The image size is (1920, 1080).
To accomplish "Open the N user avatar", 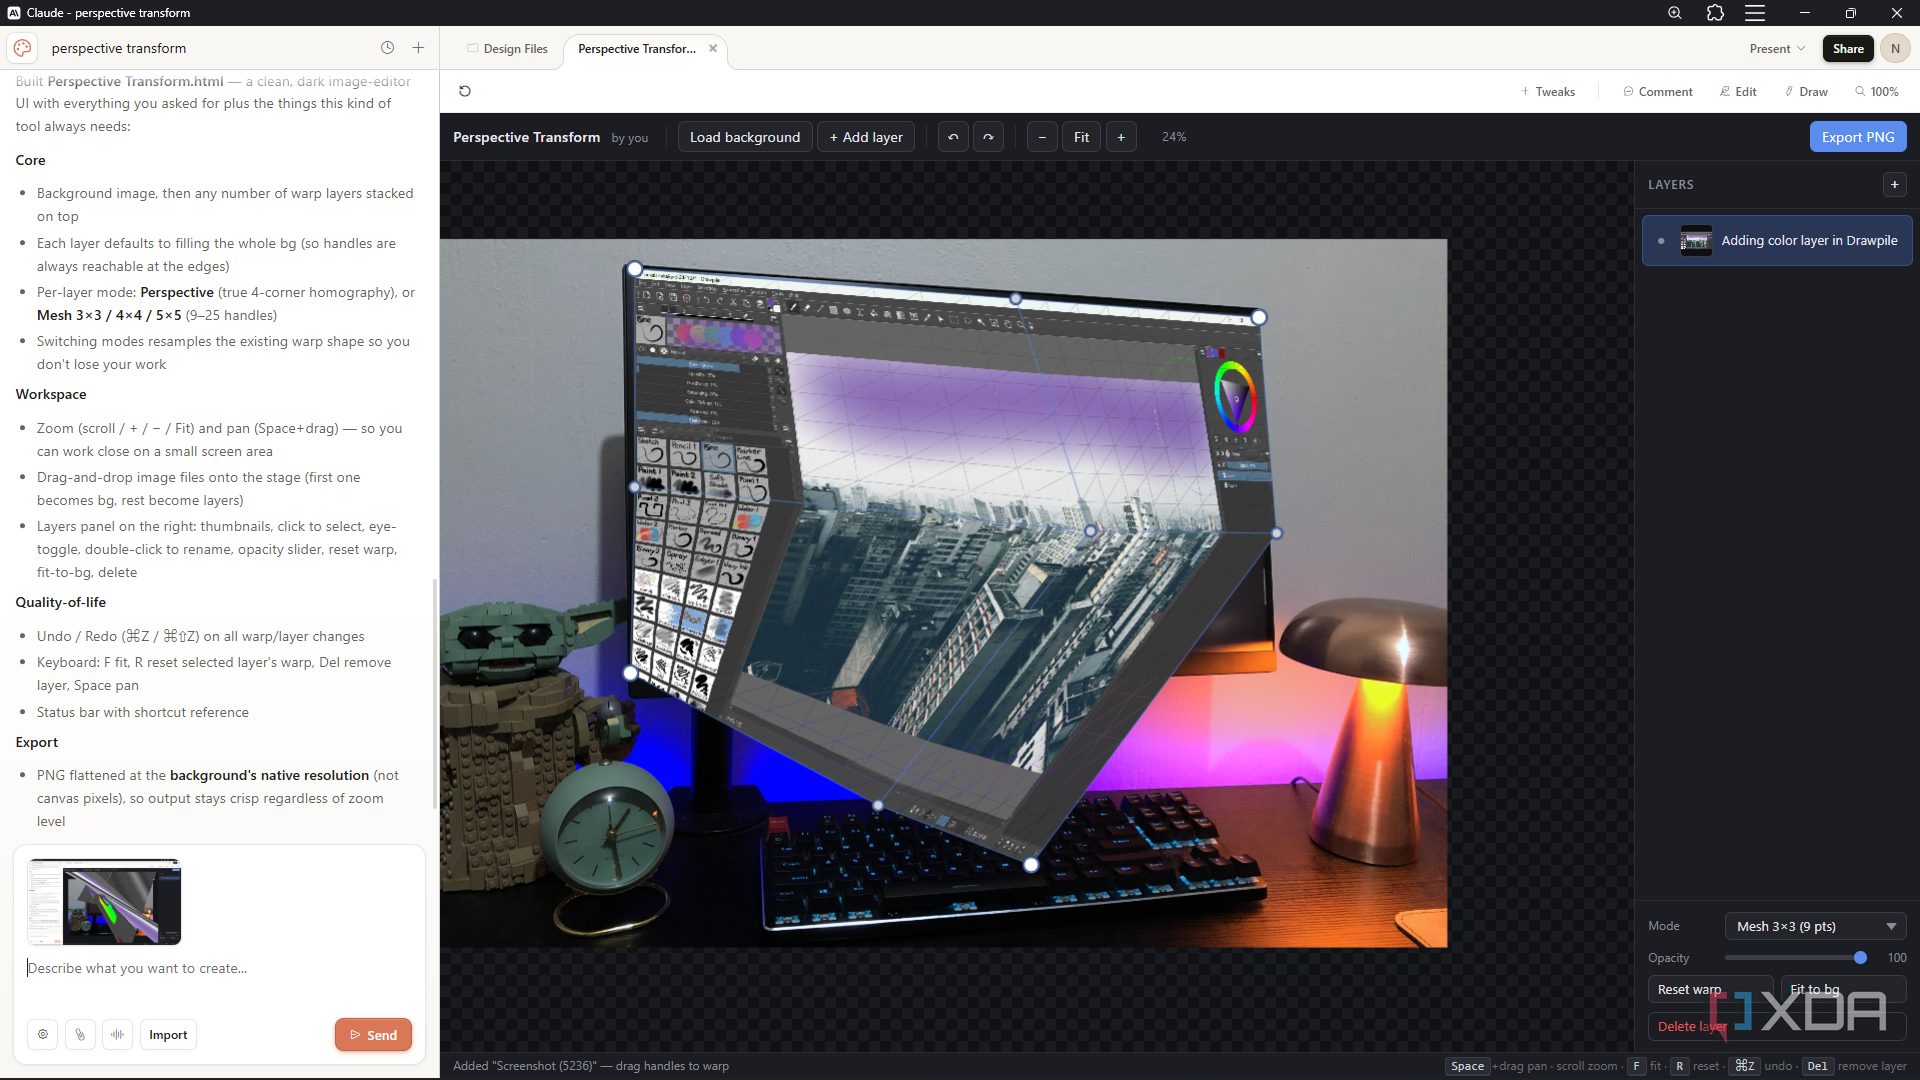I will 1895,49.
